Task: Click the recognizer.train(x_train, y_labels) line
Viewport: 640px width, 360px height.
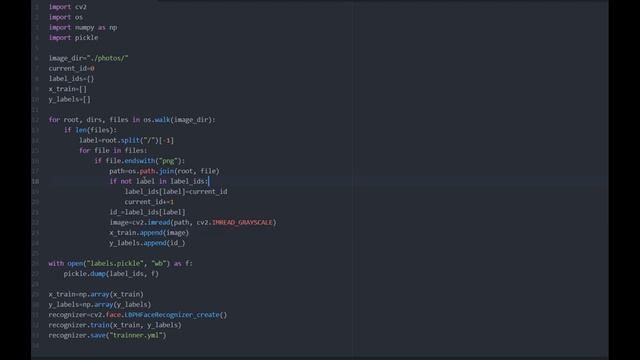Action: coord(115,325)
